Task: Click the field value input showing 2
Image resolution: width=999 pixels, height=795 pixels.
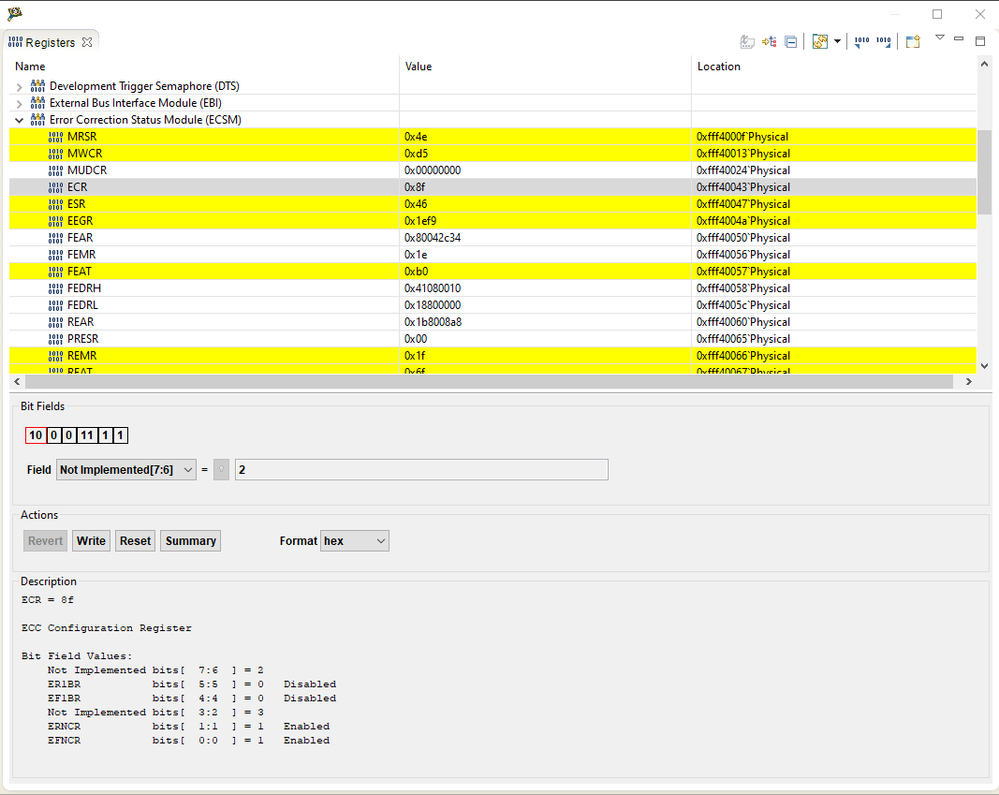Action: pyautogui.click(x=421, y=469)
